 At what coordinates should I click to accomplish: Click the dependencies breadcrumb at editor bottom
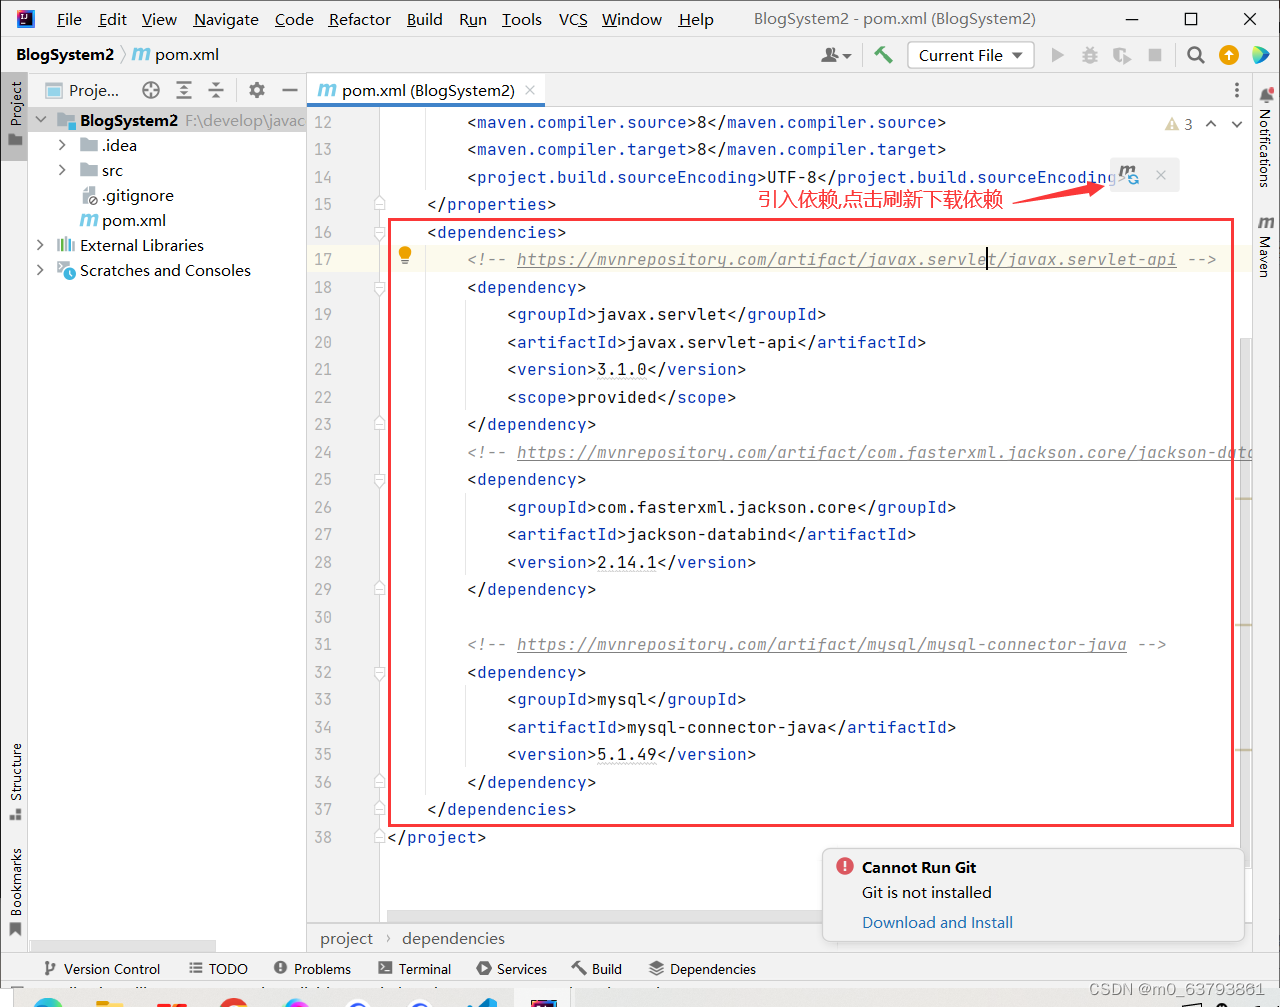tap(453, 938)
